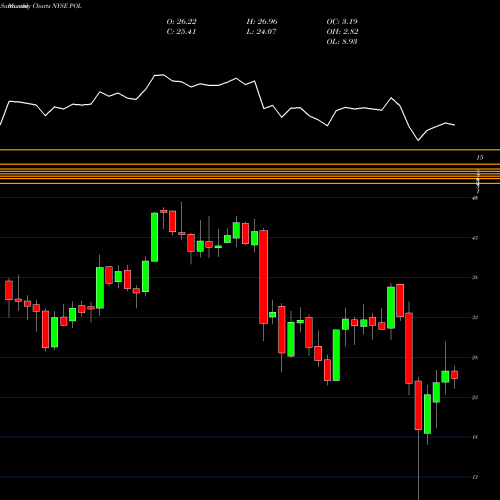Select the high value 'H: 26.96'
The width and height of the screenshot is (500, 500).
pos(262,22)
